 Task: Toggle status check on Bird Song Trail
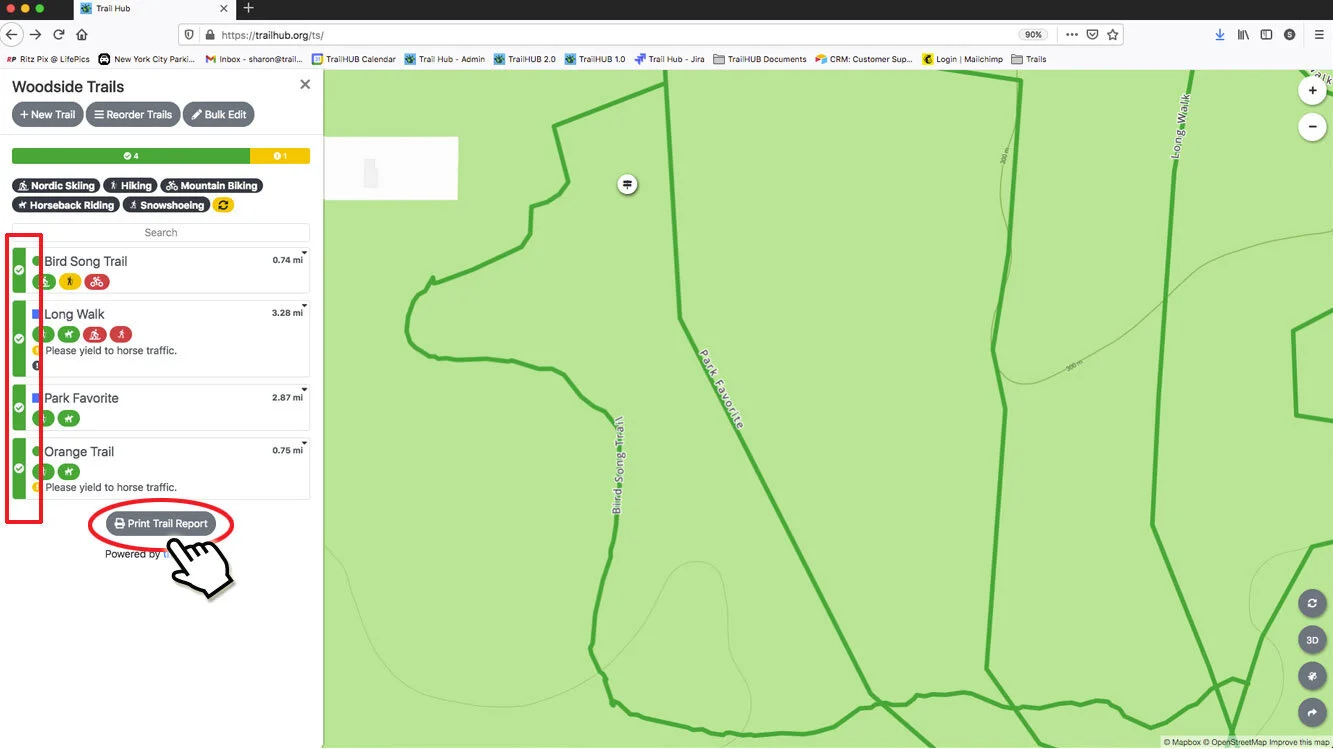click(x=19, y=270)
